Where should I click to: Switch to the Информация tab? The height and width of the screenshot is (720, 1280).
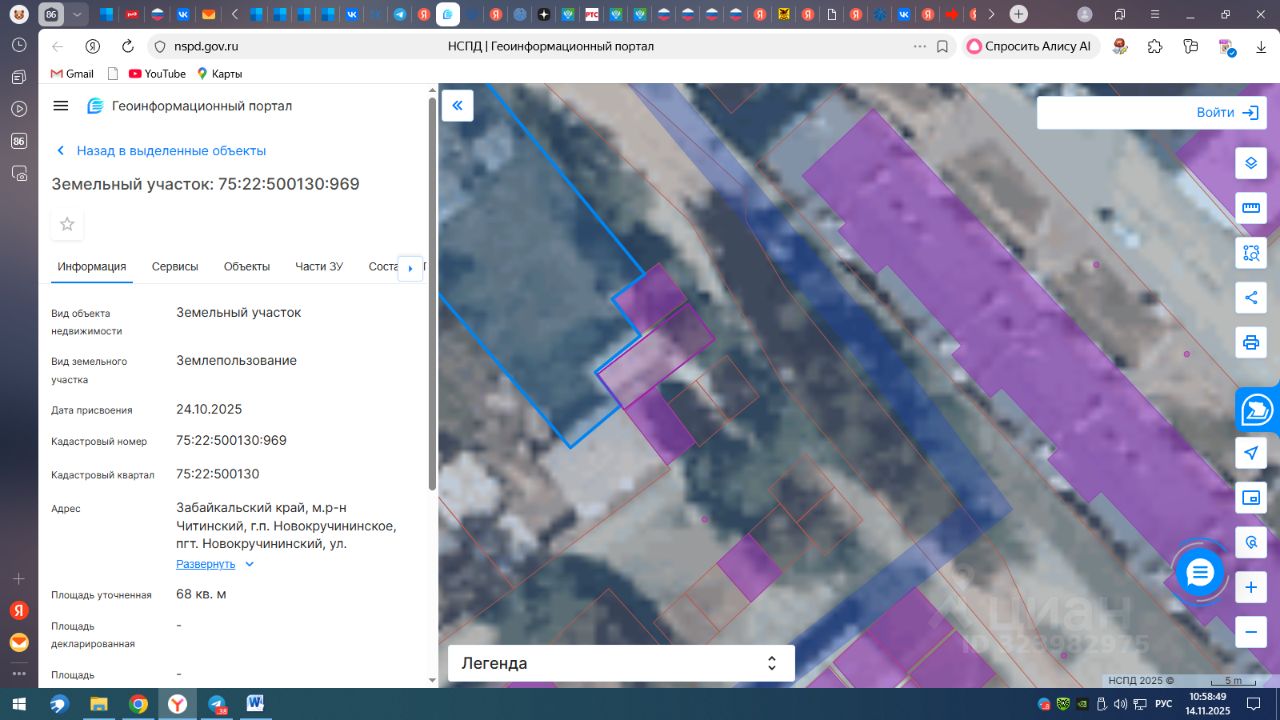[92, 267]
